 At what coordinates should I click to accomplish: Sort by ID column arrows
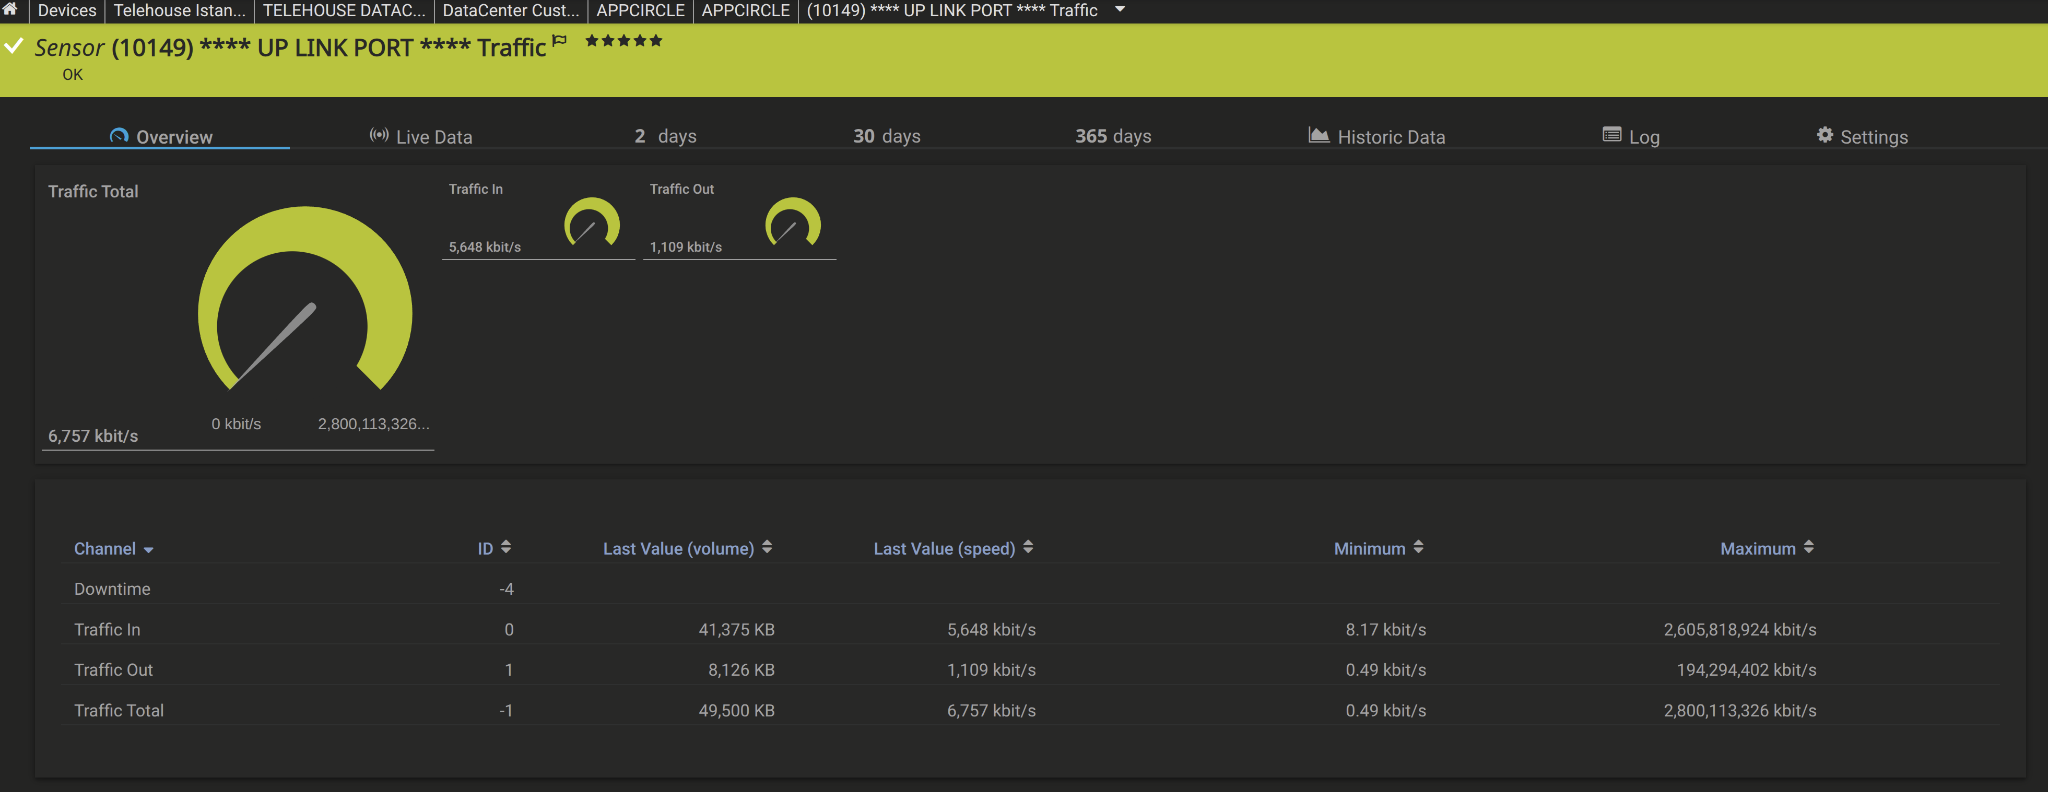(494, 548)
